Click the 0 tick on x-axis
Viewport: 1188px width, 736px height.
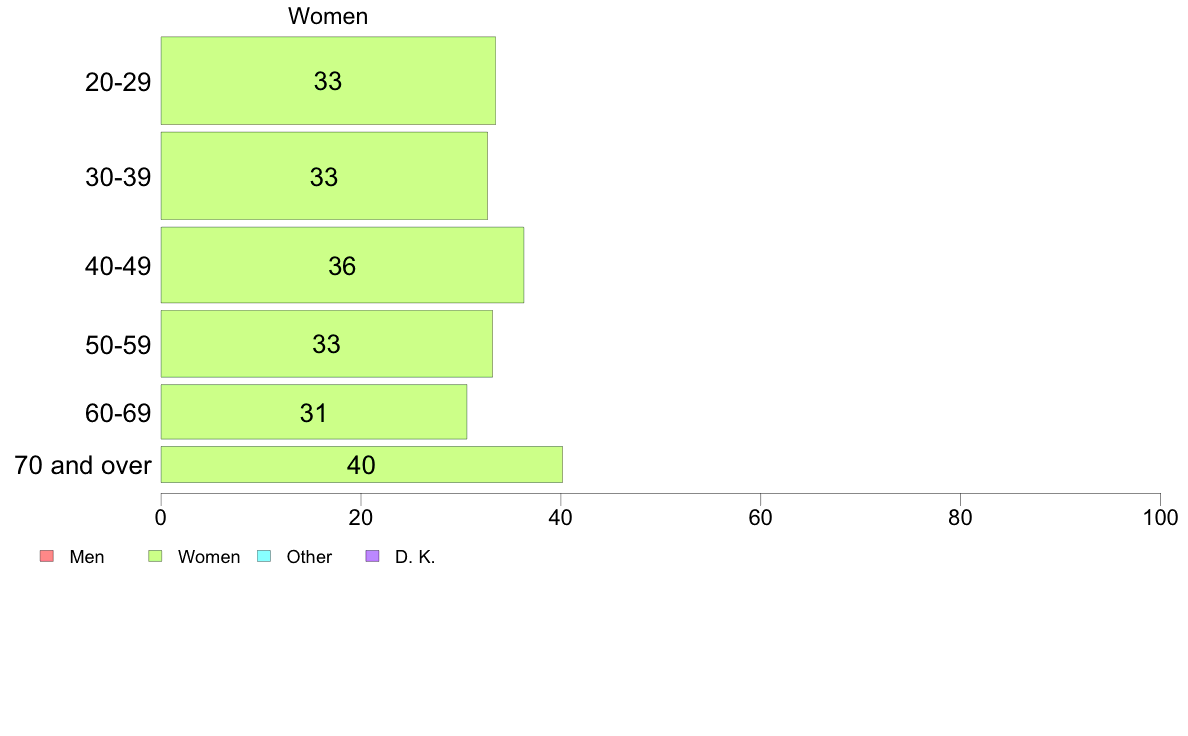click(x=161, y=518)
